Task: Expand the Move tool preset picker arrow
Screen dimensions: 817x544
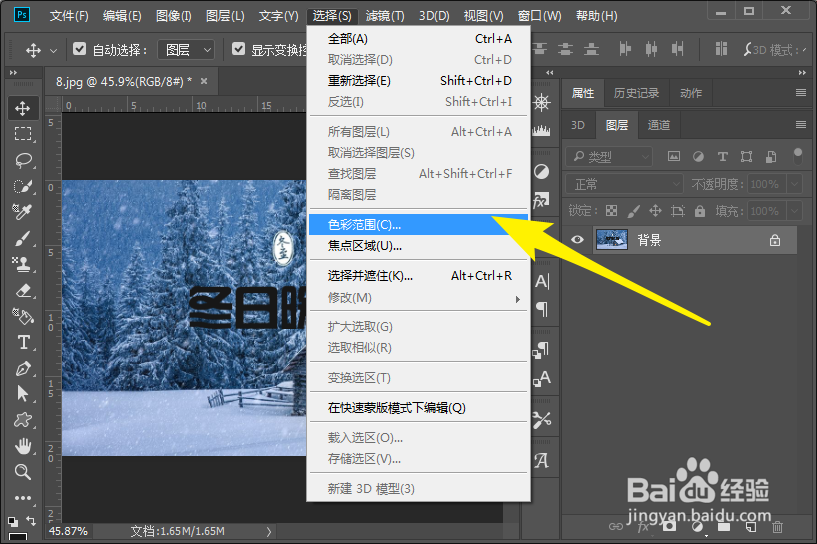Action: [53, 51]
